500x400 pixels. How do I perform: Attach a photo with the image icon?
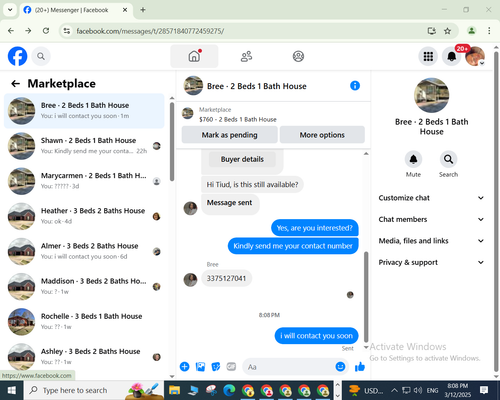point(200,367)
